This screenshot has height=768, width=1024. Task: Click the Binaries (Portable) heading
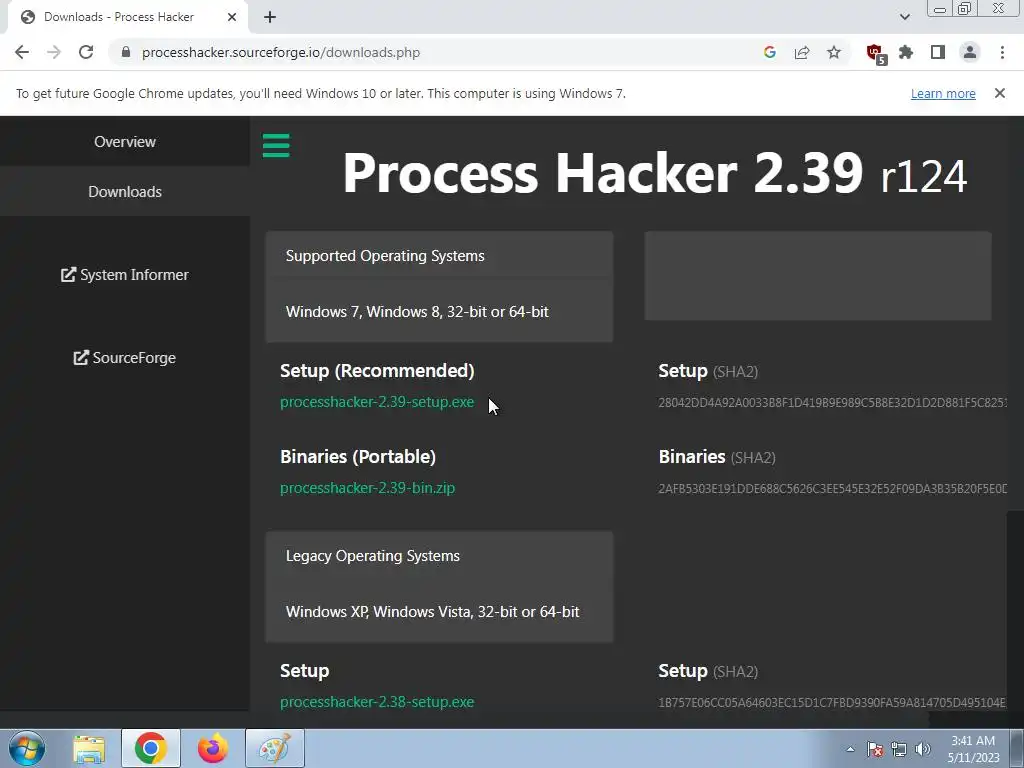[x=358, y=456]
